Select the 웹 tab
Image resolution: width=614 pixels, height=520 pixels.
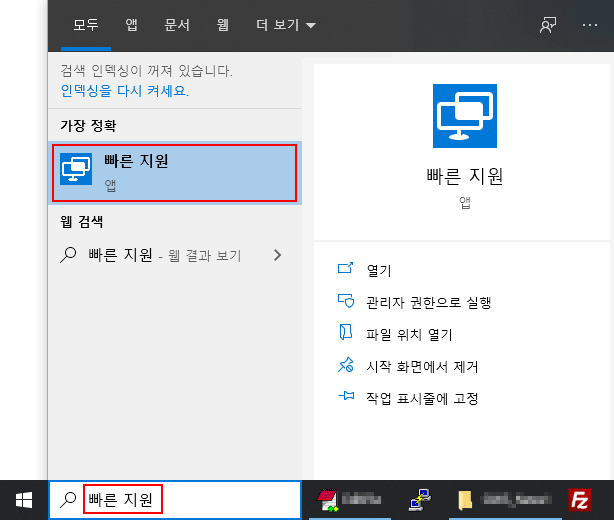coord(222,25)
